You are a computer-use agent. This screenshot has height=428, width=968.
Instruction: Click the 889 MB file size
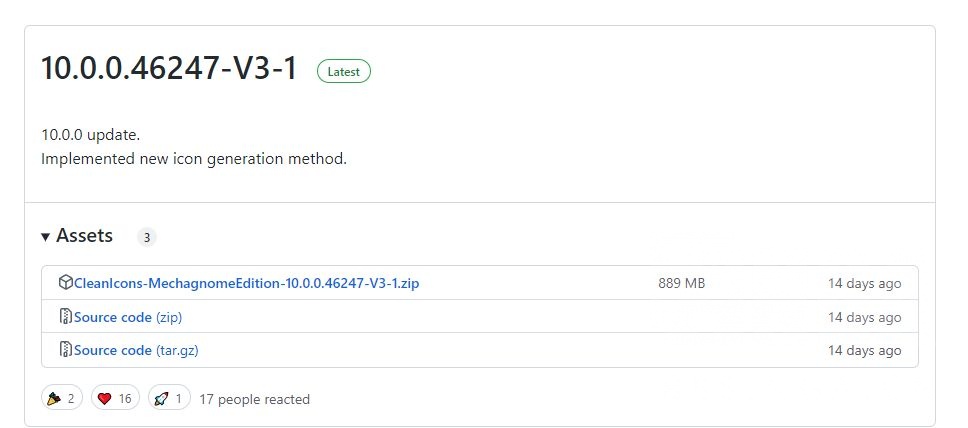click(681, 283)
